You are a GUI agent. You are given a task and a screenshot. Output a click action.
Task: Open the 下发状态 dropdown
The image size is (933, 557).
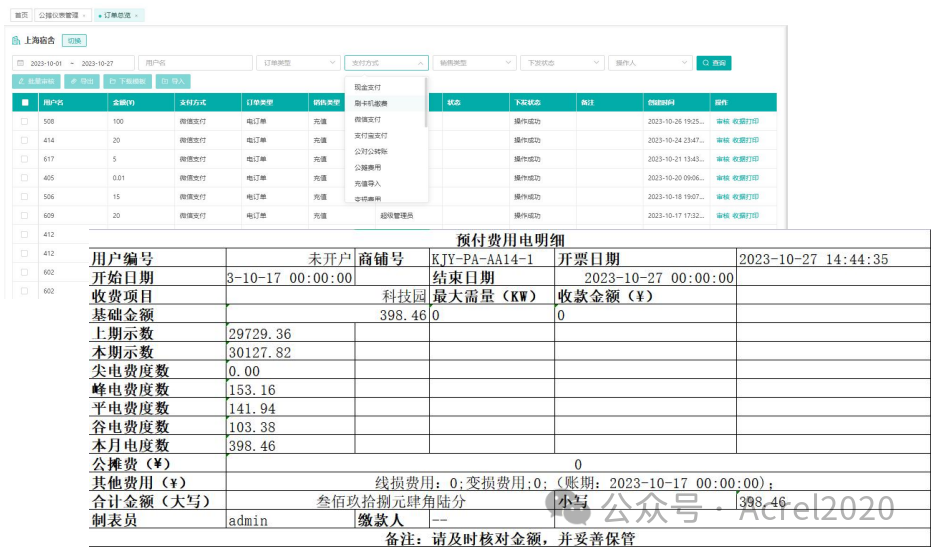click(x=562, y=63)
